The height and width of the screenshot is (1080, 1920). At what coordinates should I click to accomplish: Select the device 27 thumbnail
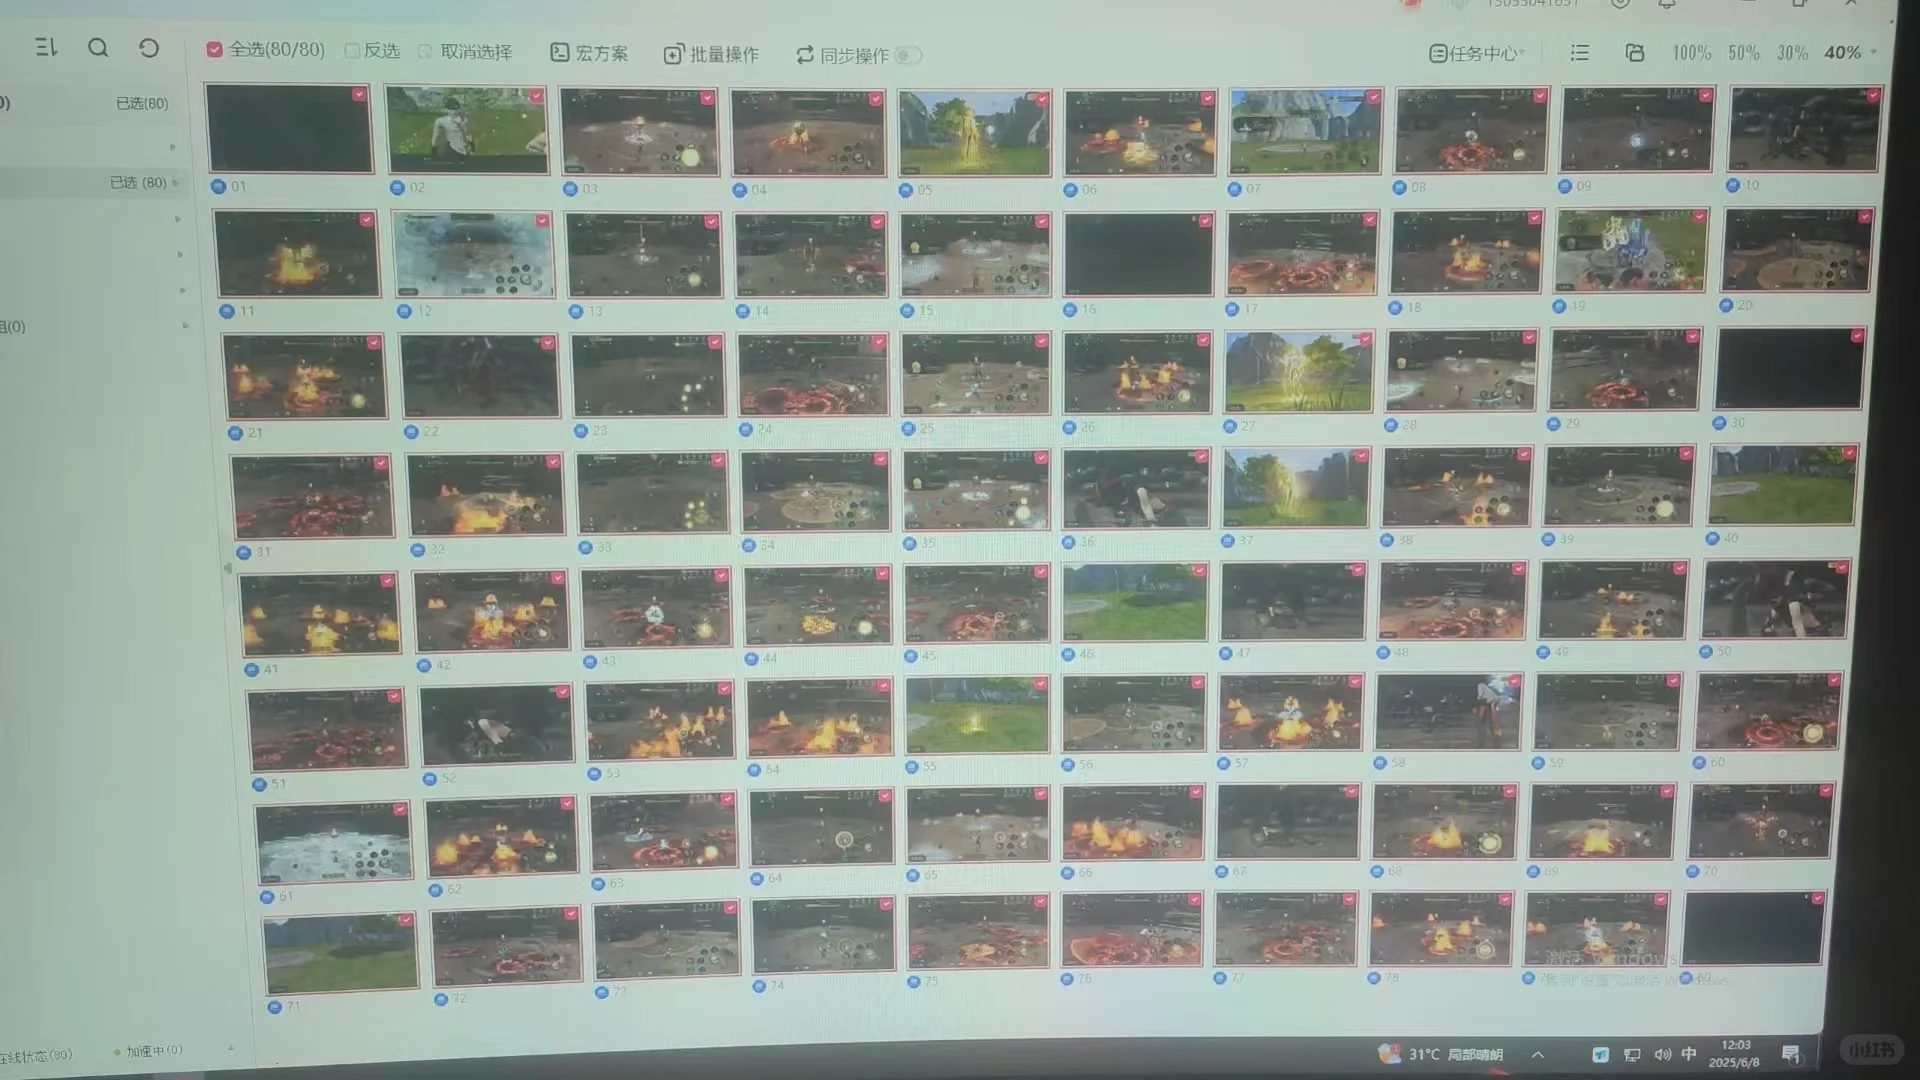point(1297,372)
